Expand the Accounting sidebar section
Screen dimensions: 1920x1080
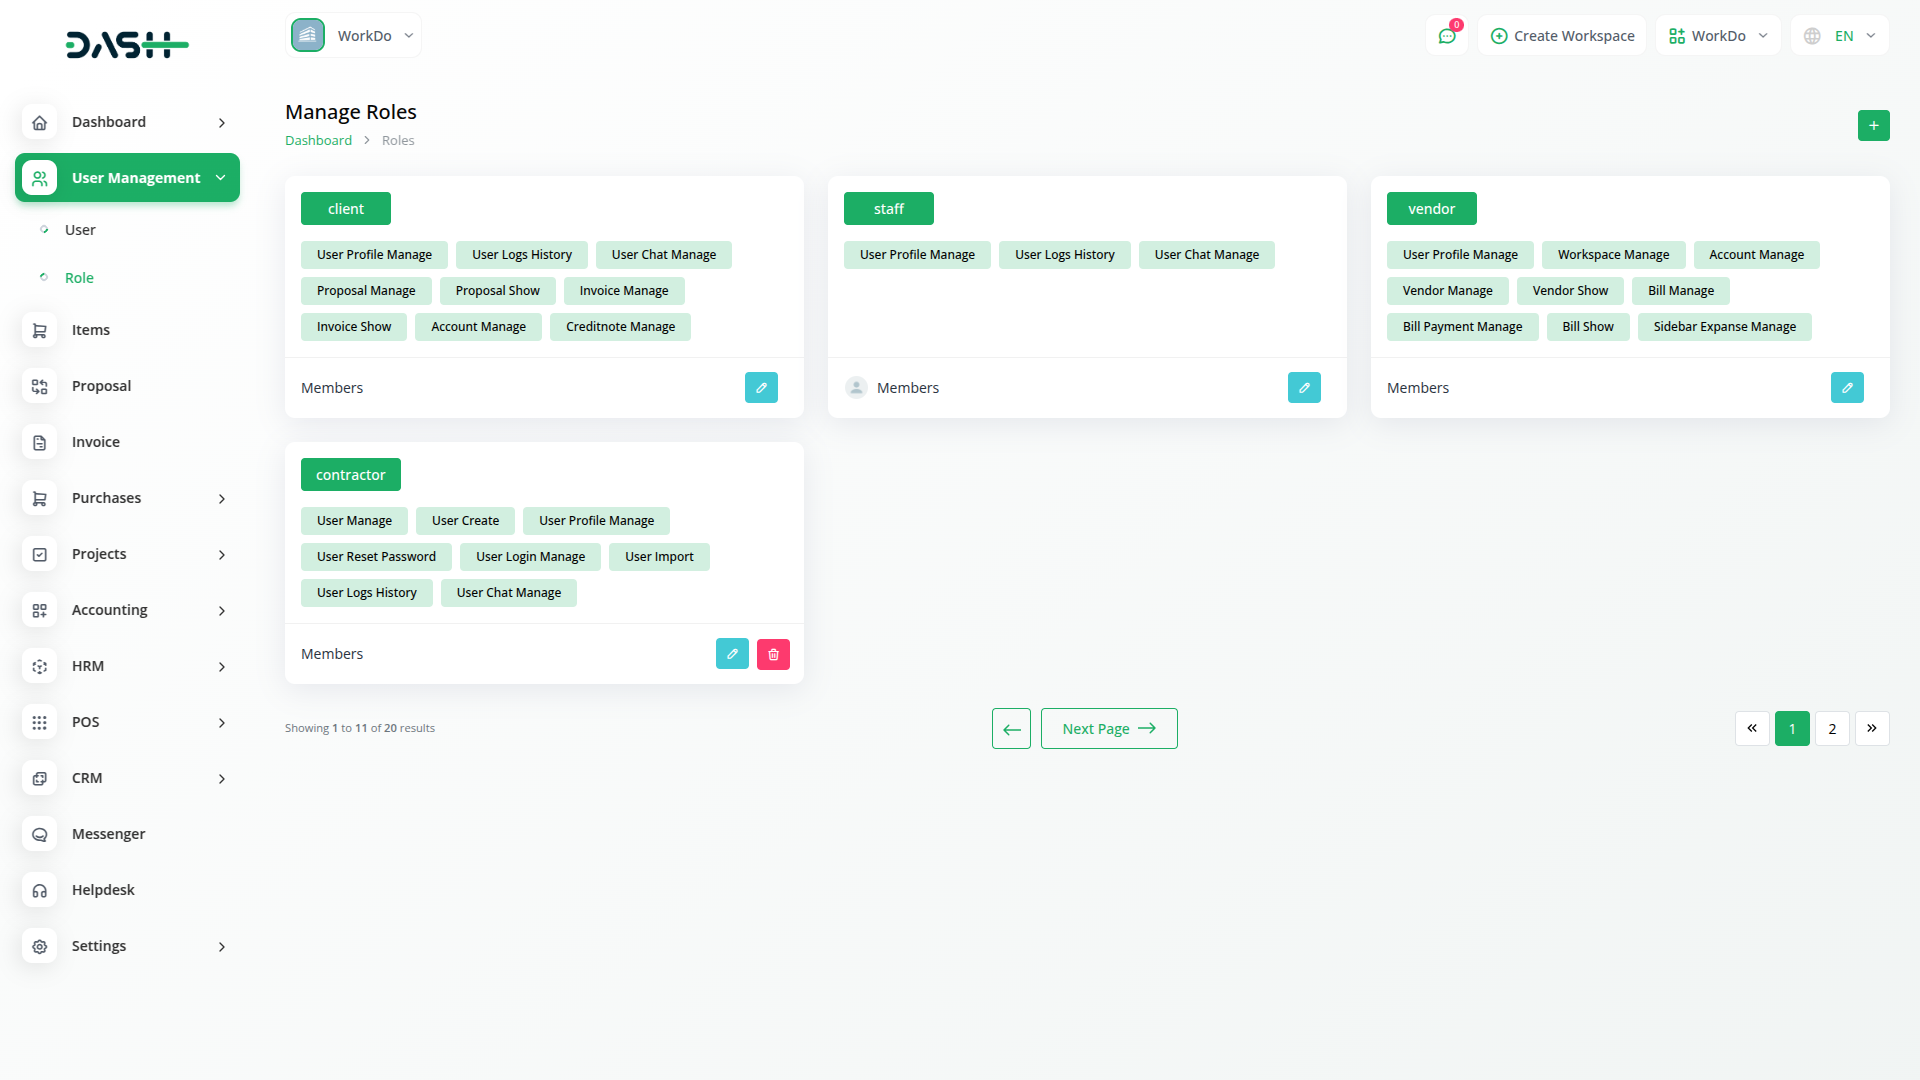221,610
